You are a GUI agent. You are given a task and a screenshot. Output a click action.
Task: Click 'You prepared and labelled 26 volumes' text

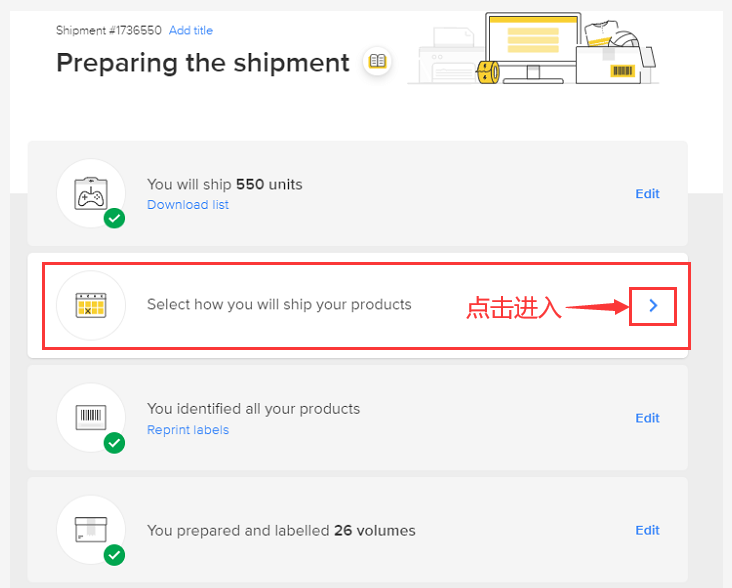pos(281,531)
